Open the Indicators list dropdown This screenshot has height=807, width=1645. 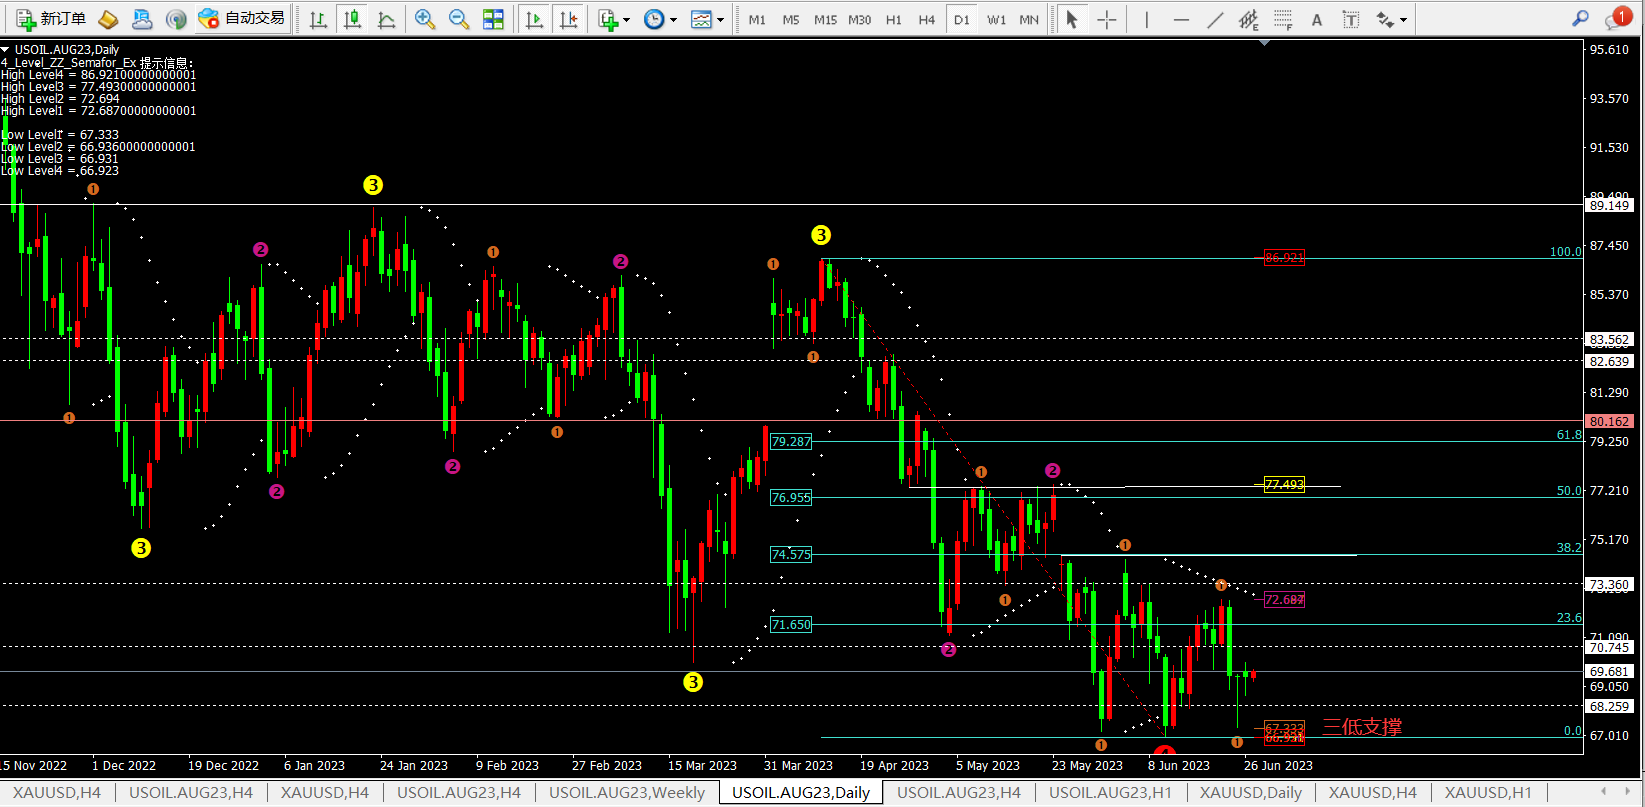click(613, 19)
